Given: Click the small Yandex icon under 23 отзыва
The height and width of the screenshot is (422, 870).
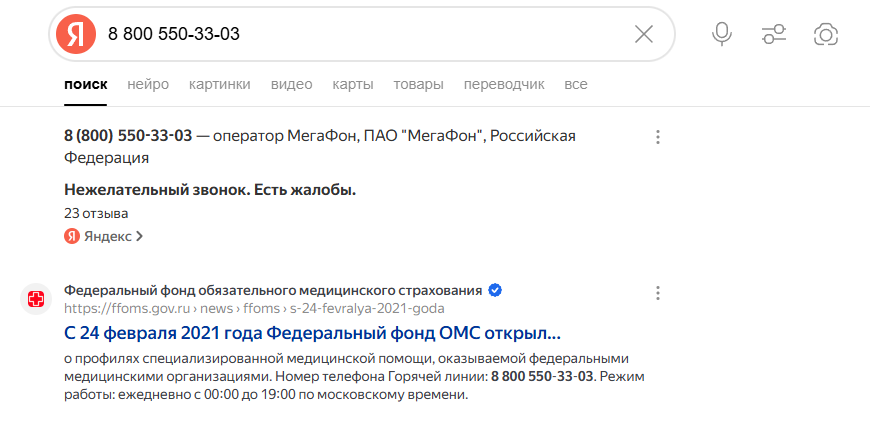Looking at the screenshot, I should 72,237.
